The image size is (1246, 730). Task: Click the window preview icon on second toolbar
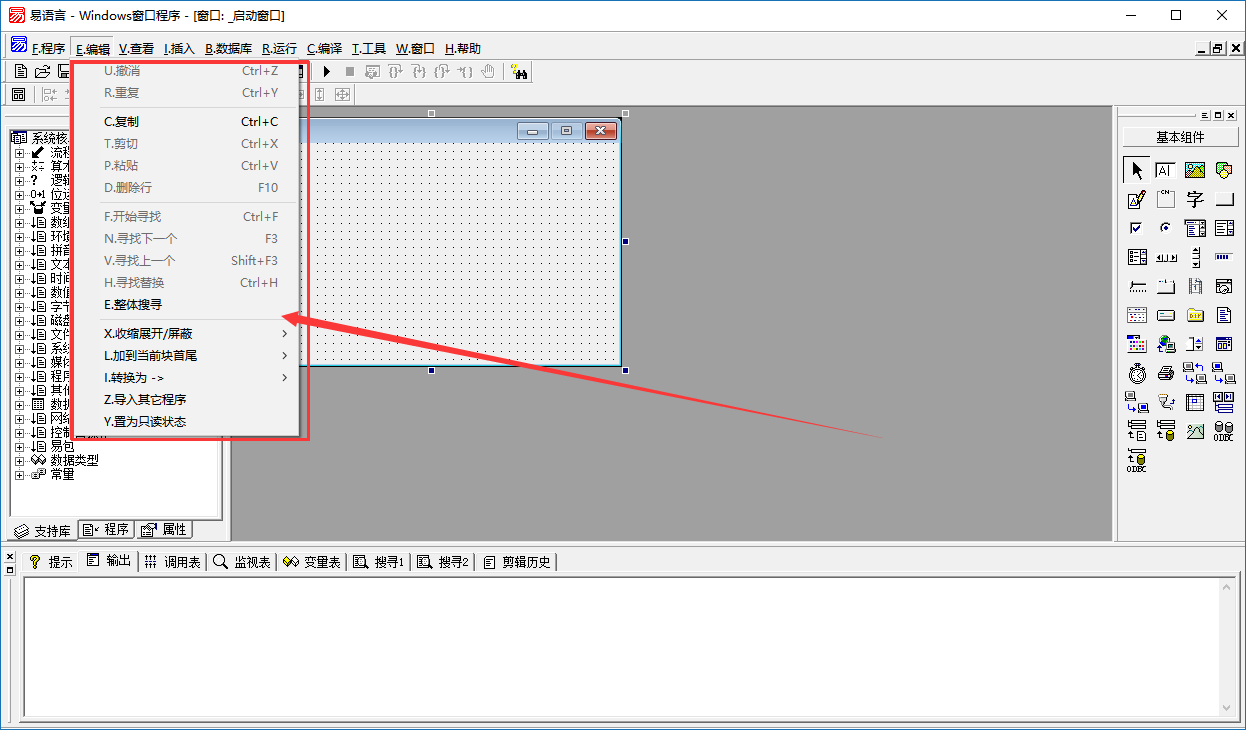click(x=19, y=94)
